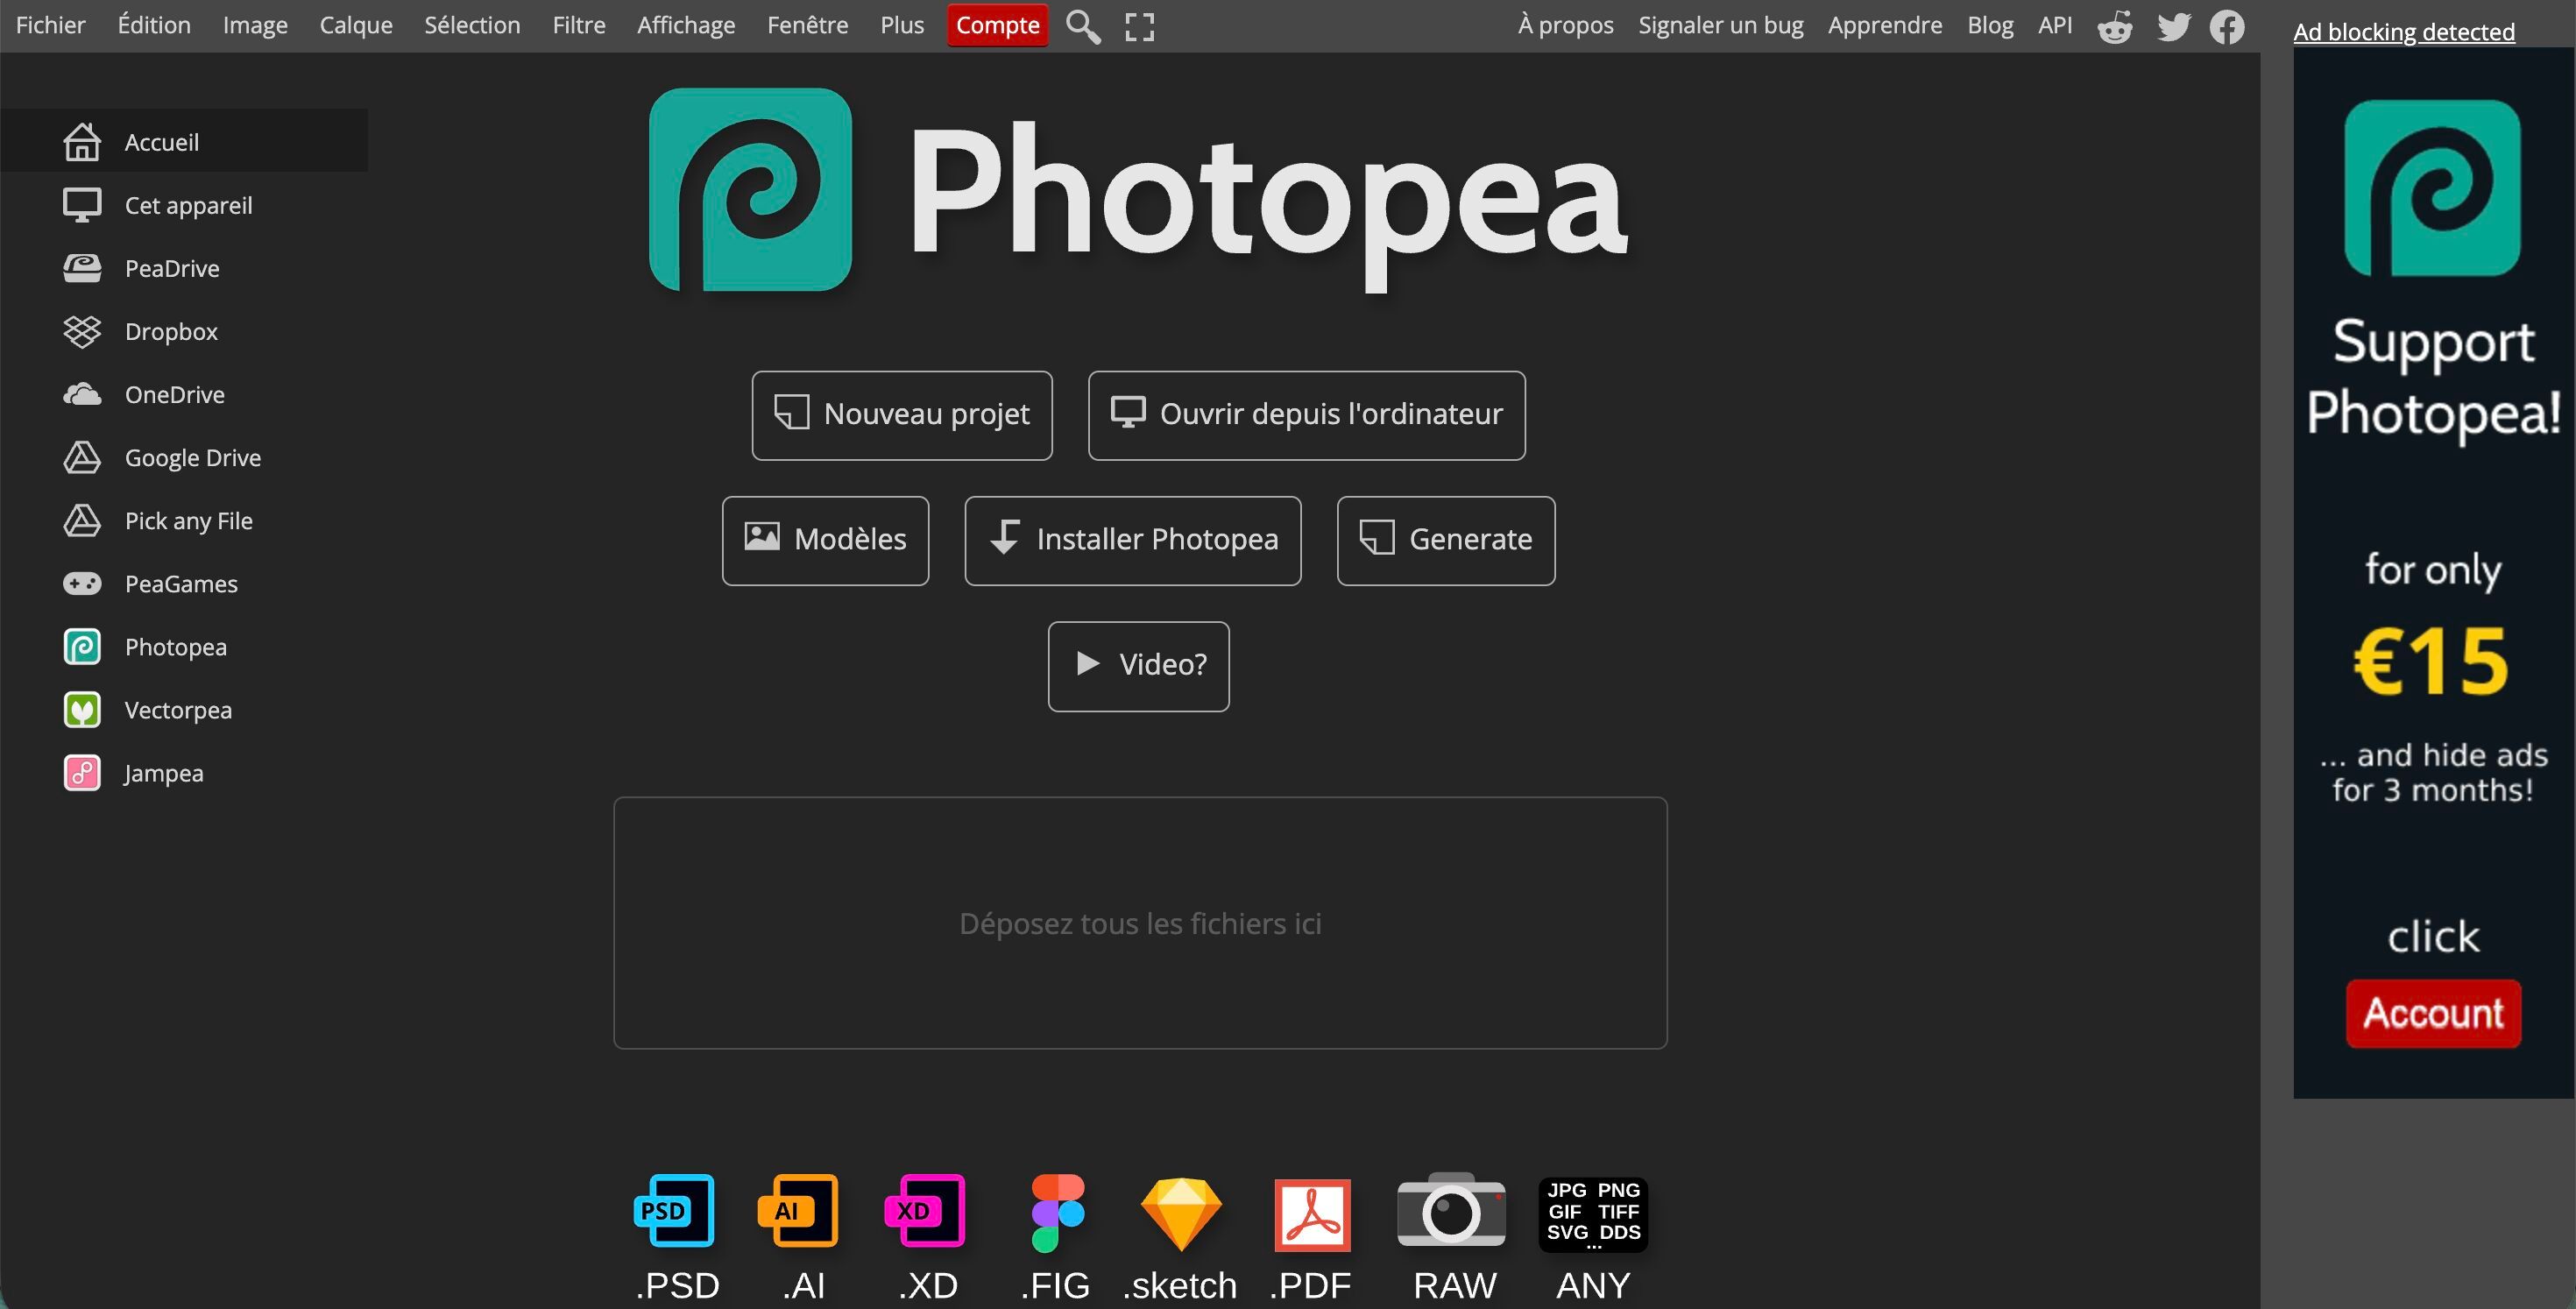Image resolution: width=2576 pixels, height=1309 pixels.
Task: Click the red Account button in ad
Action: [2433, 1013]
